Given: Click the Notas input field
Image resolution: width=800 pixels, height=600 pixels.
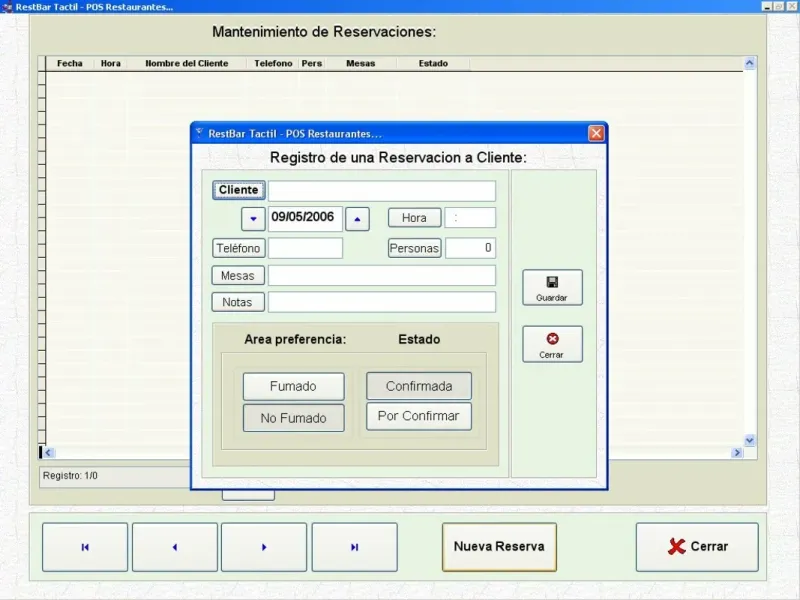Looking at the screenshot, I should pyautogui.click(x=382, y=302).
